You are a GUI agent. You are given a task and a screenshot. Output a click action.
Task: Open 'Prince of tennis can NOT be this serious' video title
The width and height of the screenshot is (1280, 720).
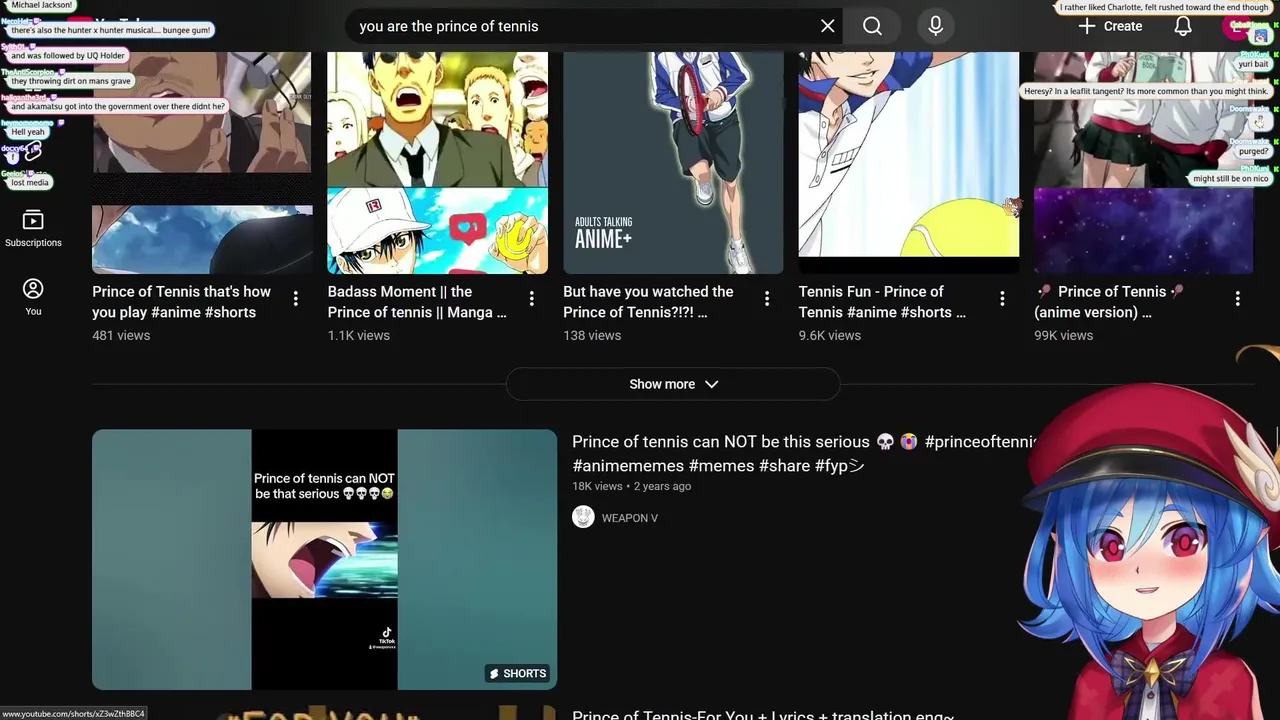[805, 454]
